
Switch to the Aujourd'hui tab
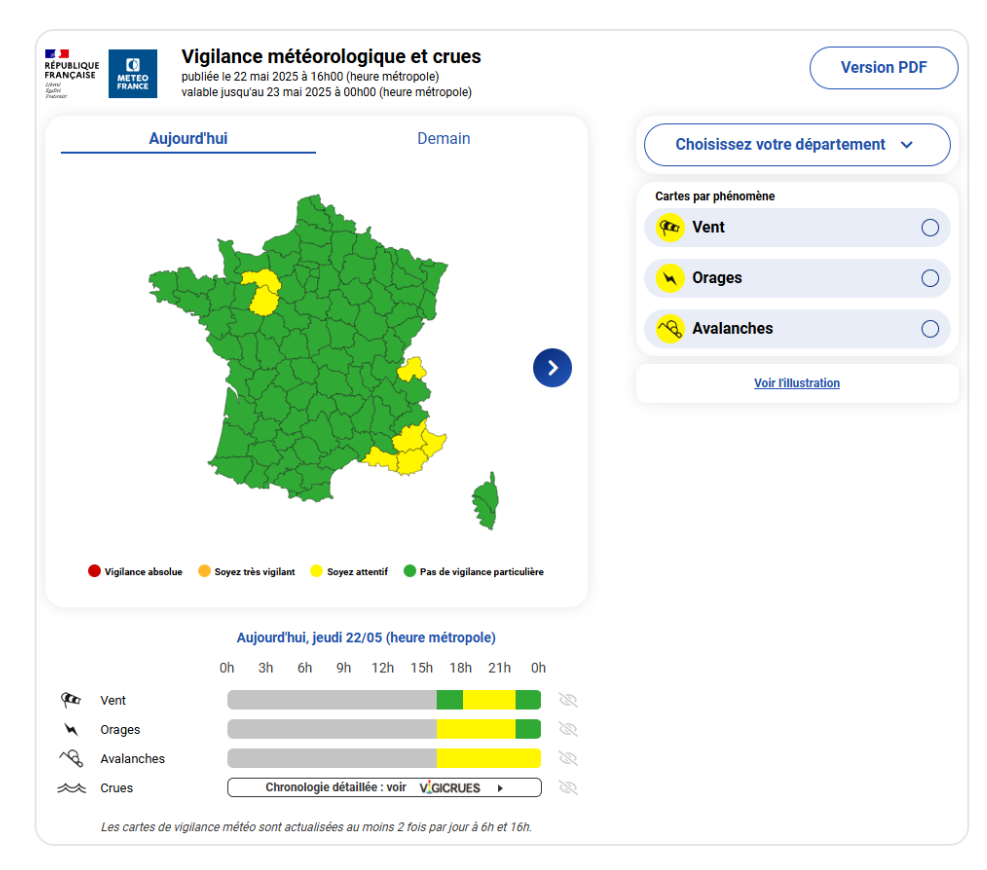tap(188, 138)
